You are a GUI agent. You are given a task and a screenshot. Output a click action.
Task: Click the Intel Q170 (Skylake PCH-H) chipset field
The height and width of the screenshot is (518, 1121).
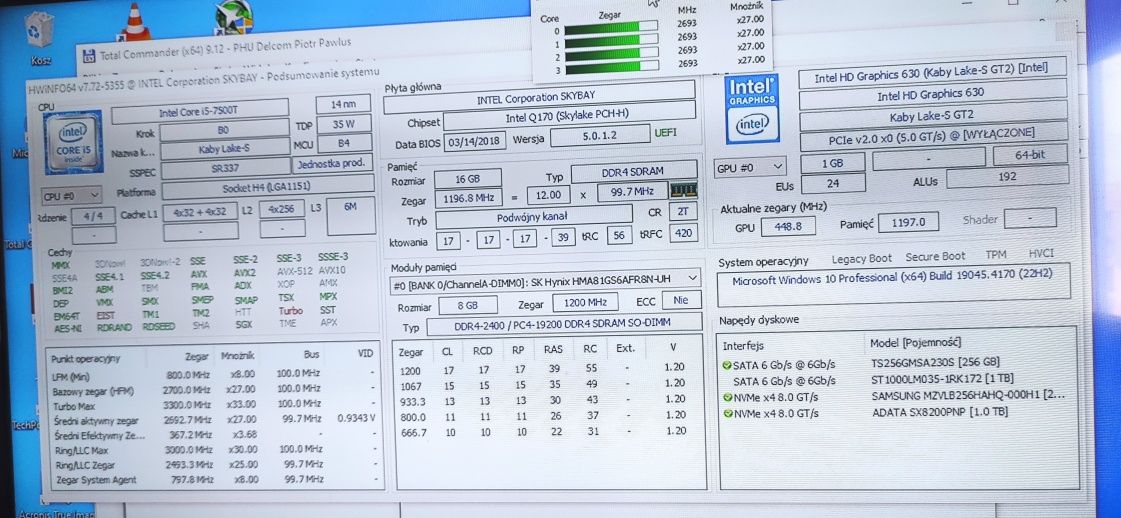(570, 118)
